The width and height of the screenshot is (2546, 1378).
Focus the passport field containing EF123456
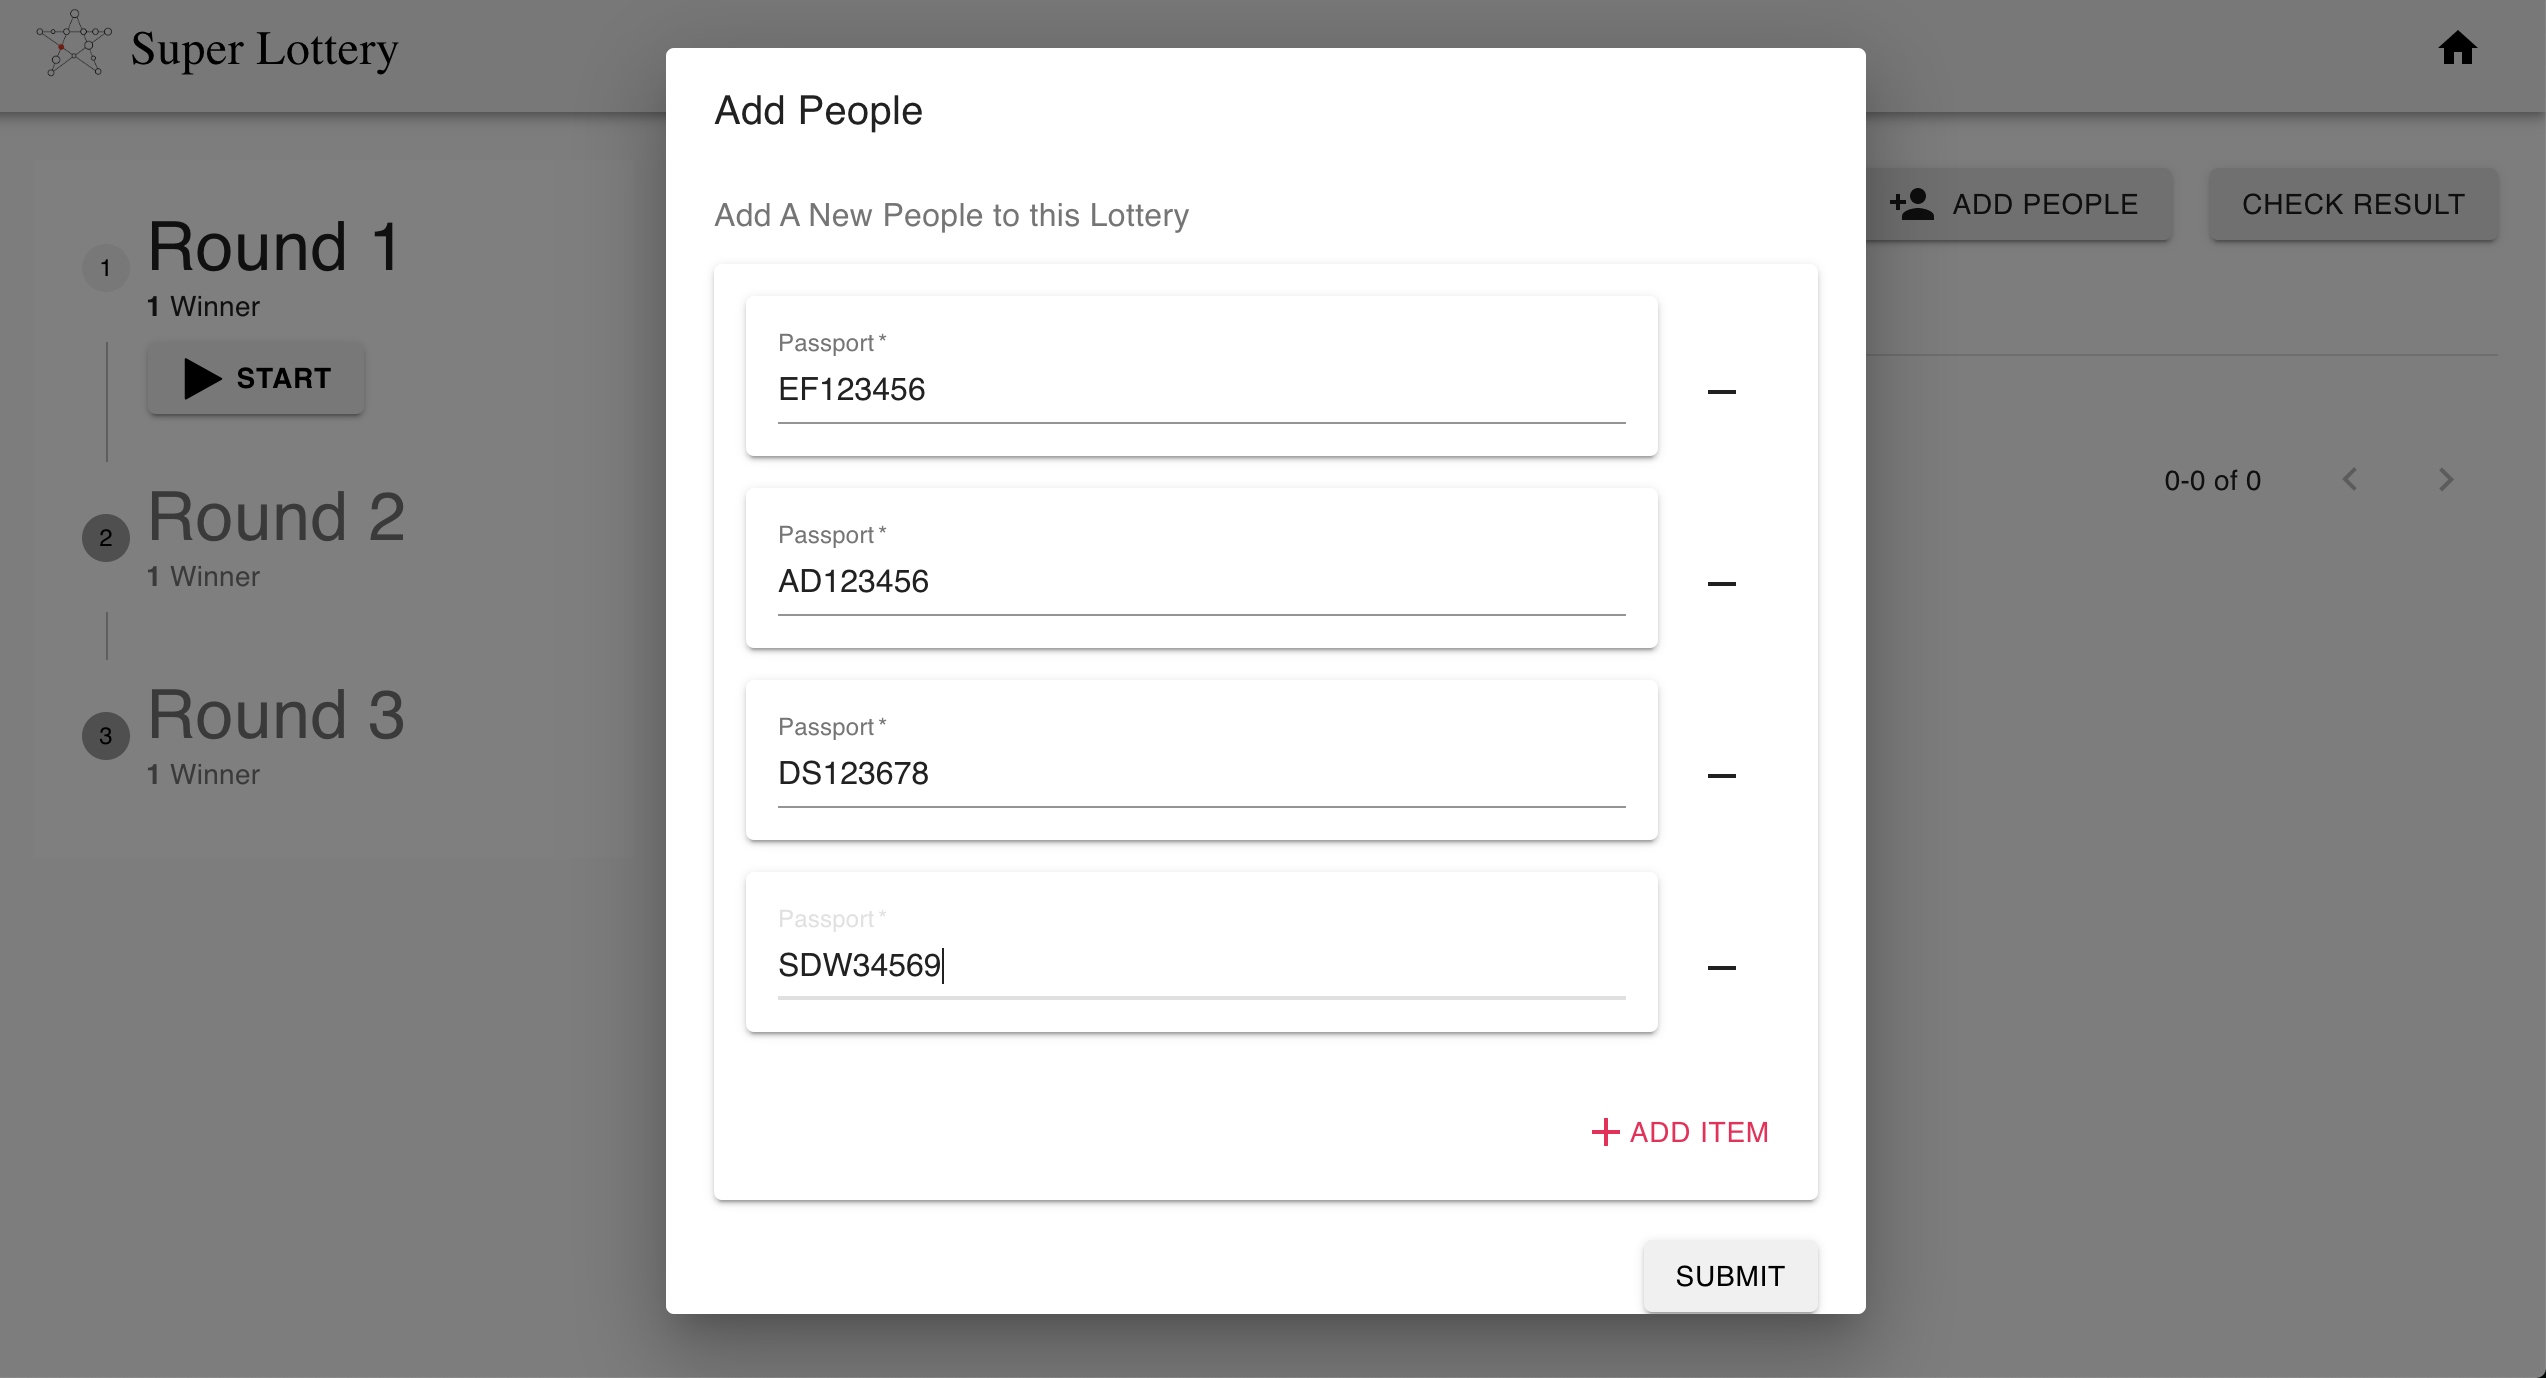pyautogui.click(x=1200, y=390)
